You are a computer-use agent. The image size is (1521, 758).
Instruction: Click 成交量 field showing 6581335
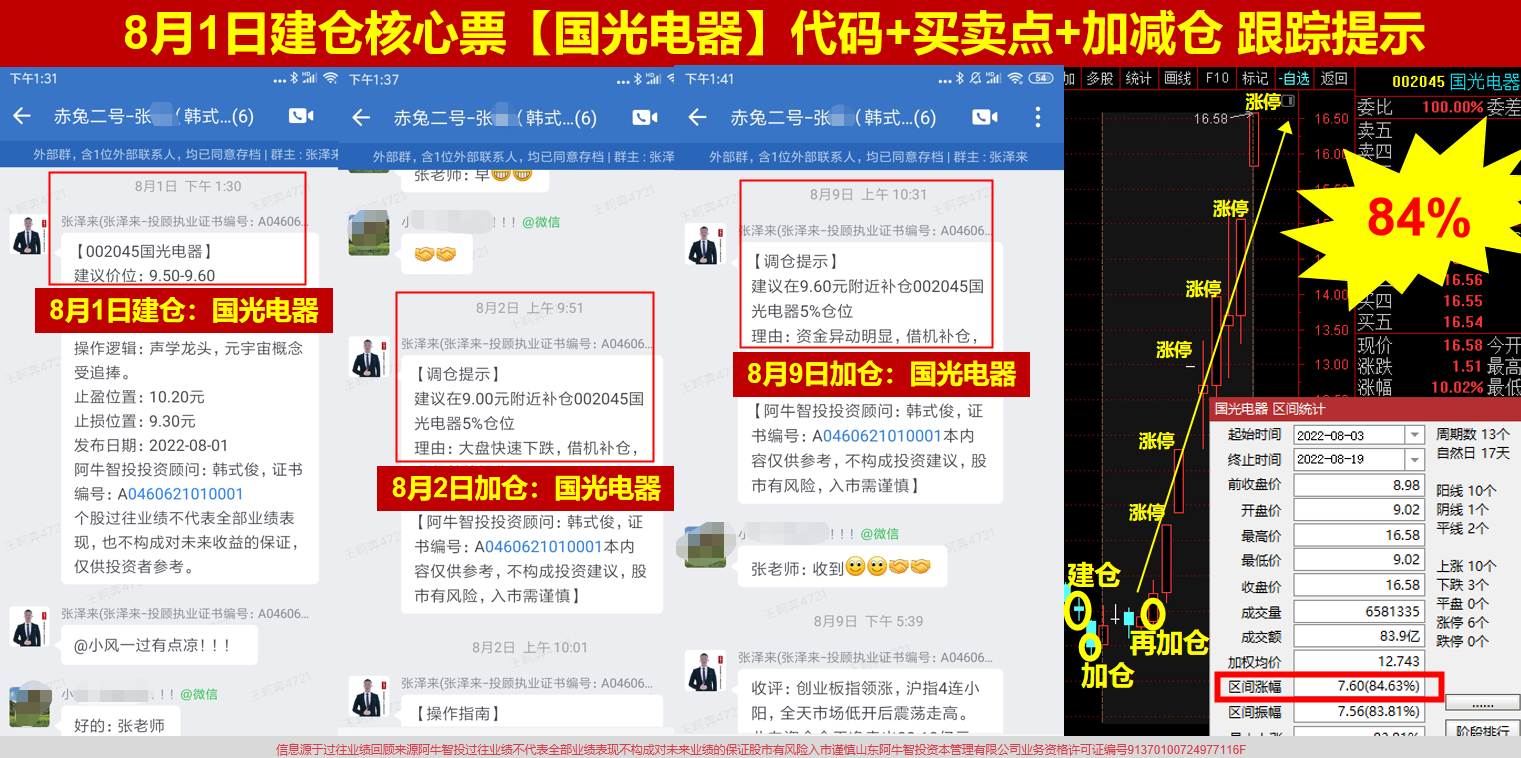[x=1358, y=611]
